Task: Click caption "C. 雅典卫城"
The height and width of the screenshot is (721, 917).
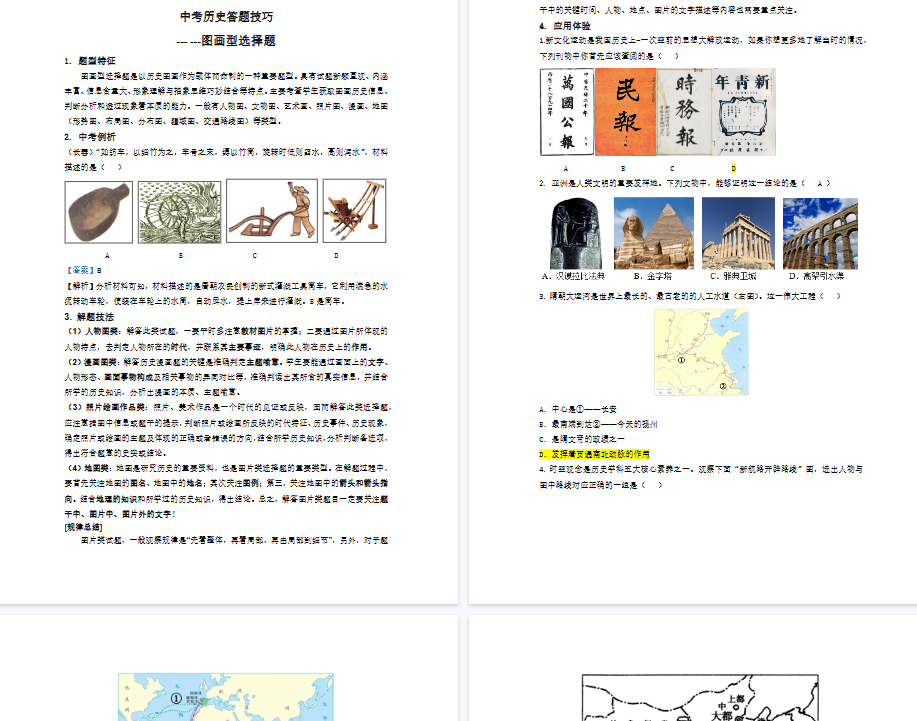Action: pyautogui.click(x=733, y=276)
